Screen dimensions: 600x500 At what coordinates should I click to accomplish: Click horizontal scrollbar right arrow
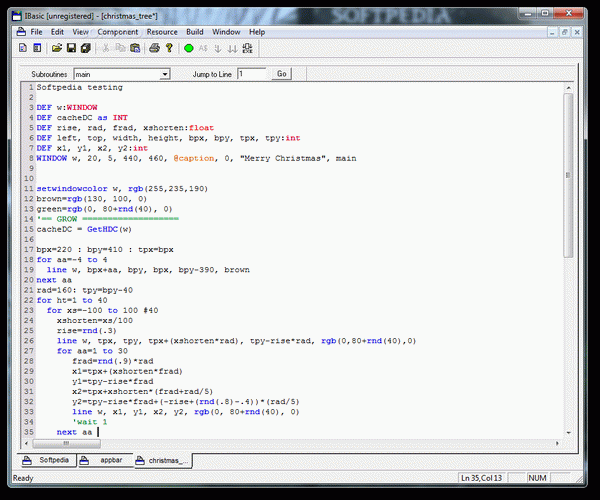[x=558, y=443]
